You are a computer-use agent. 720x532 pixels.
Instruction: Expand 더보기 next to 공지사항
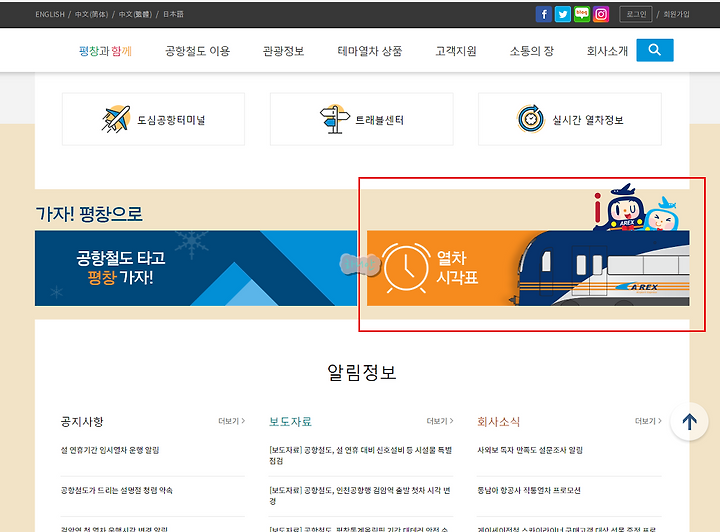(x=231, y=421)
